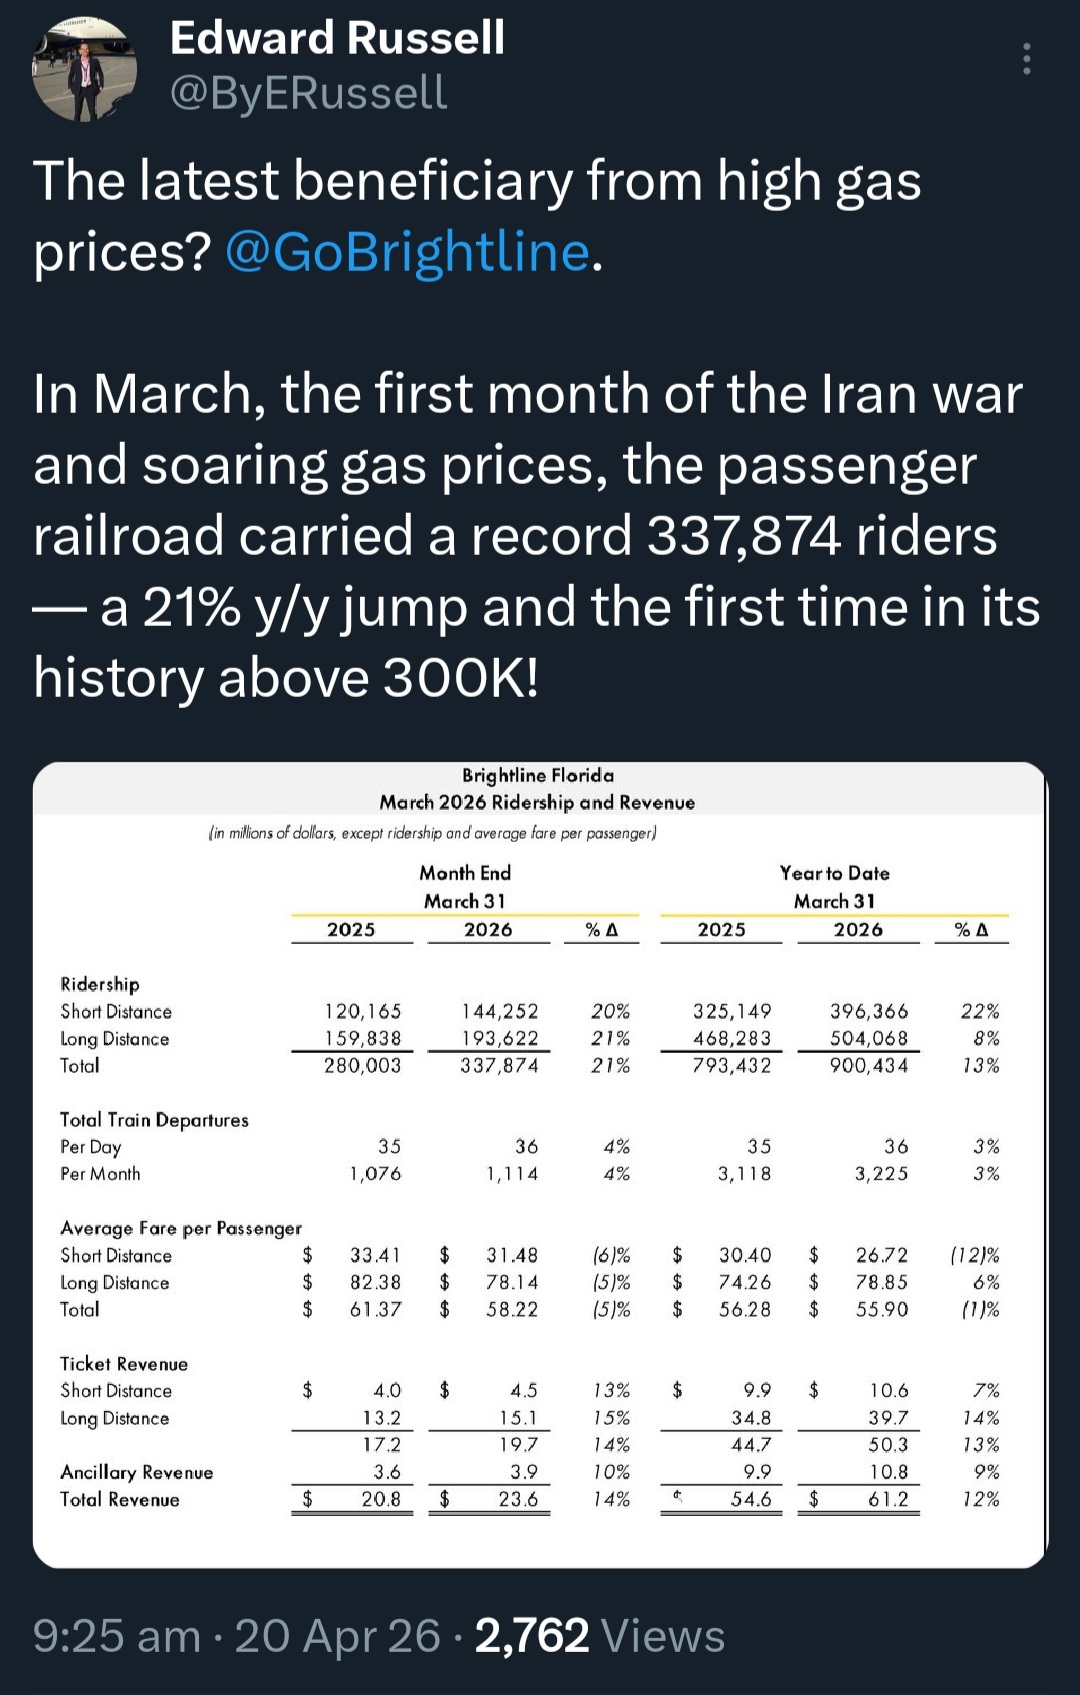The image size is (1080, 1695).
Task: Click the 337,874 total ridership figure in table
Action: coord(499,1066)
